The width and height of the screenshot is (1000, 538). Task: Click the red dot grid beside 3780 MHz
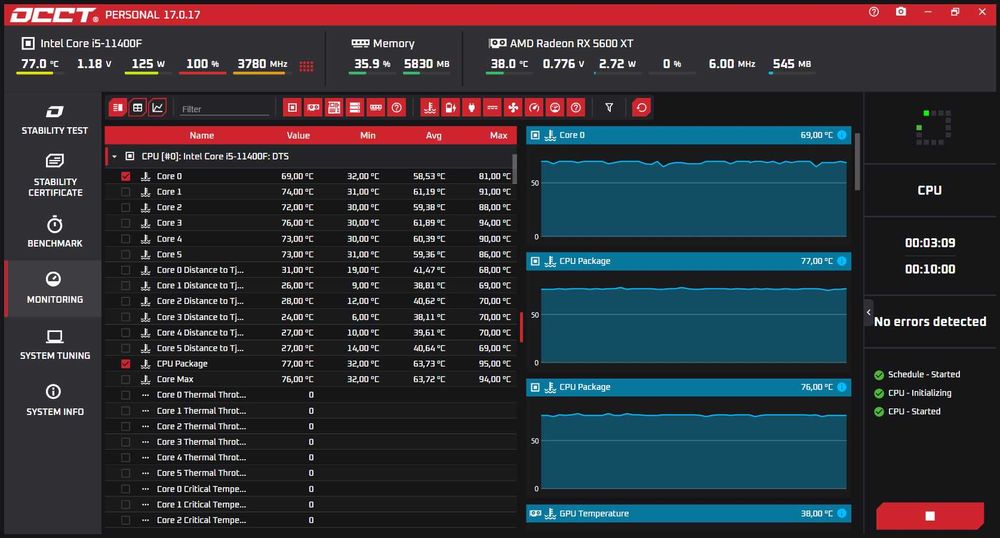tap(306, 66)
